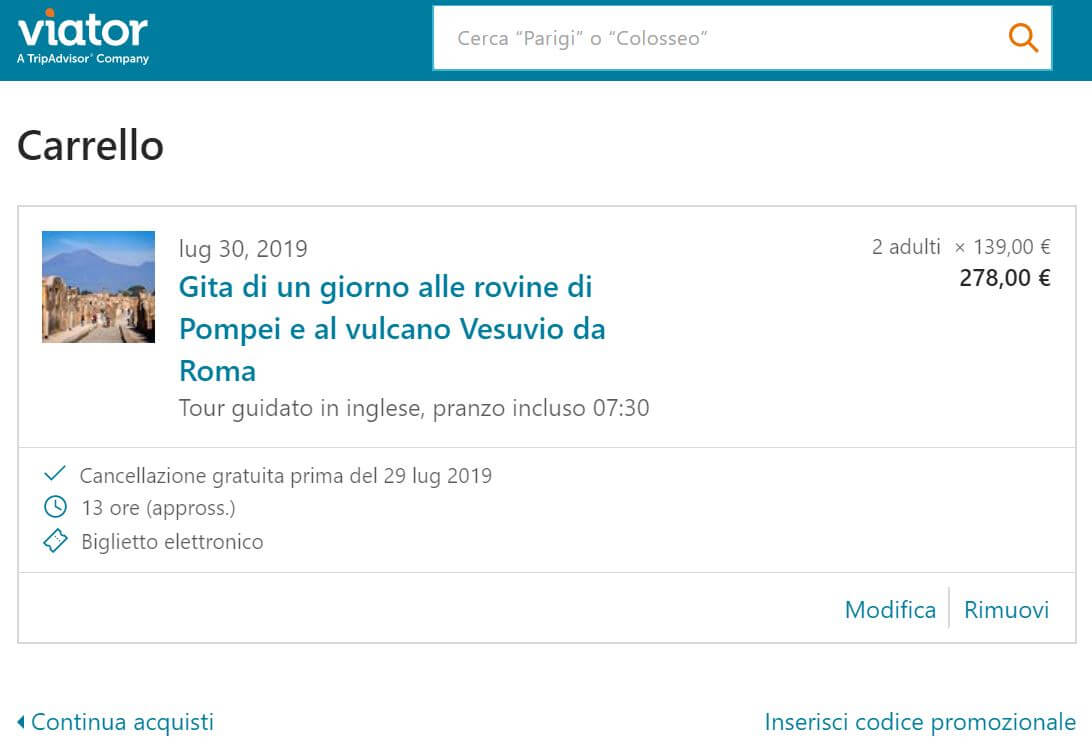Click the orange search magnifier icon
Screen dimensions: 1092x750
1023,38
